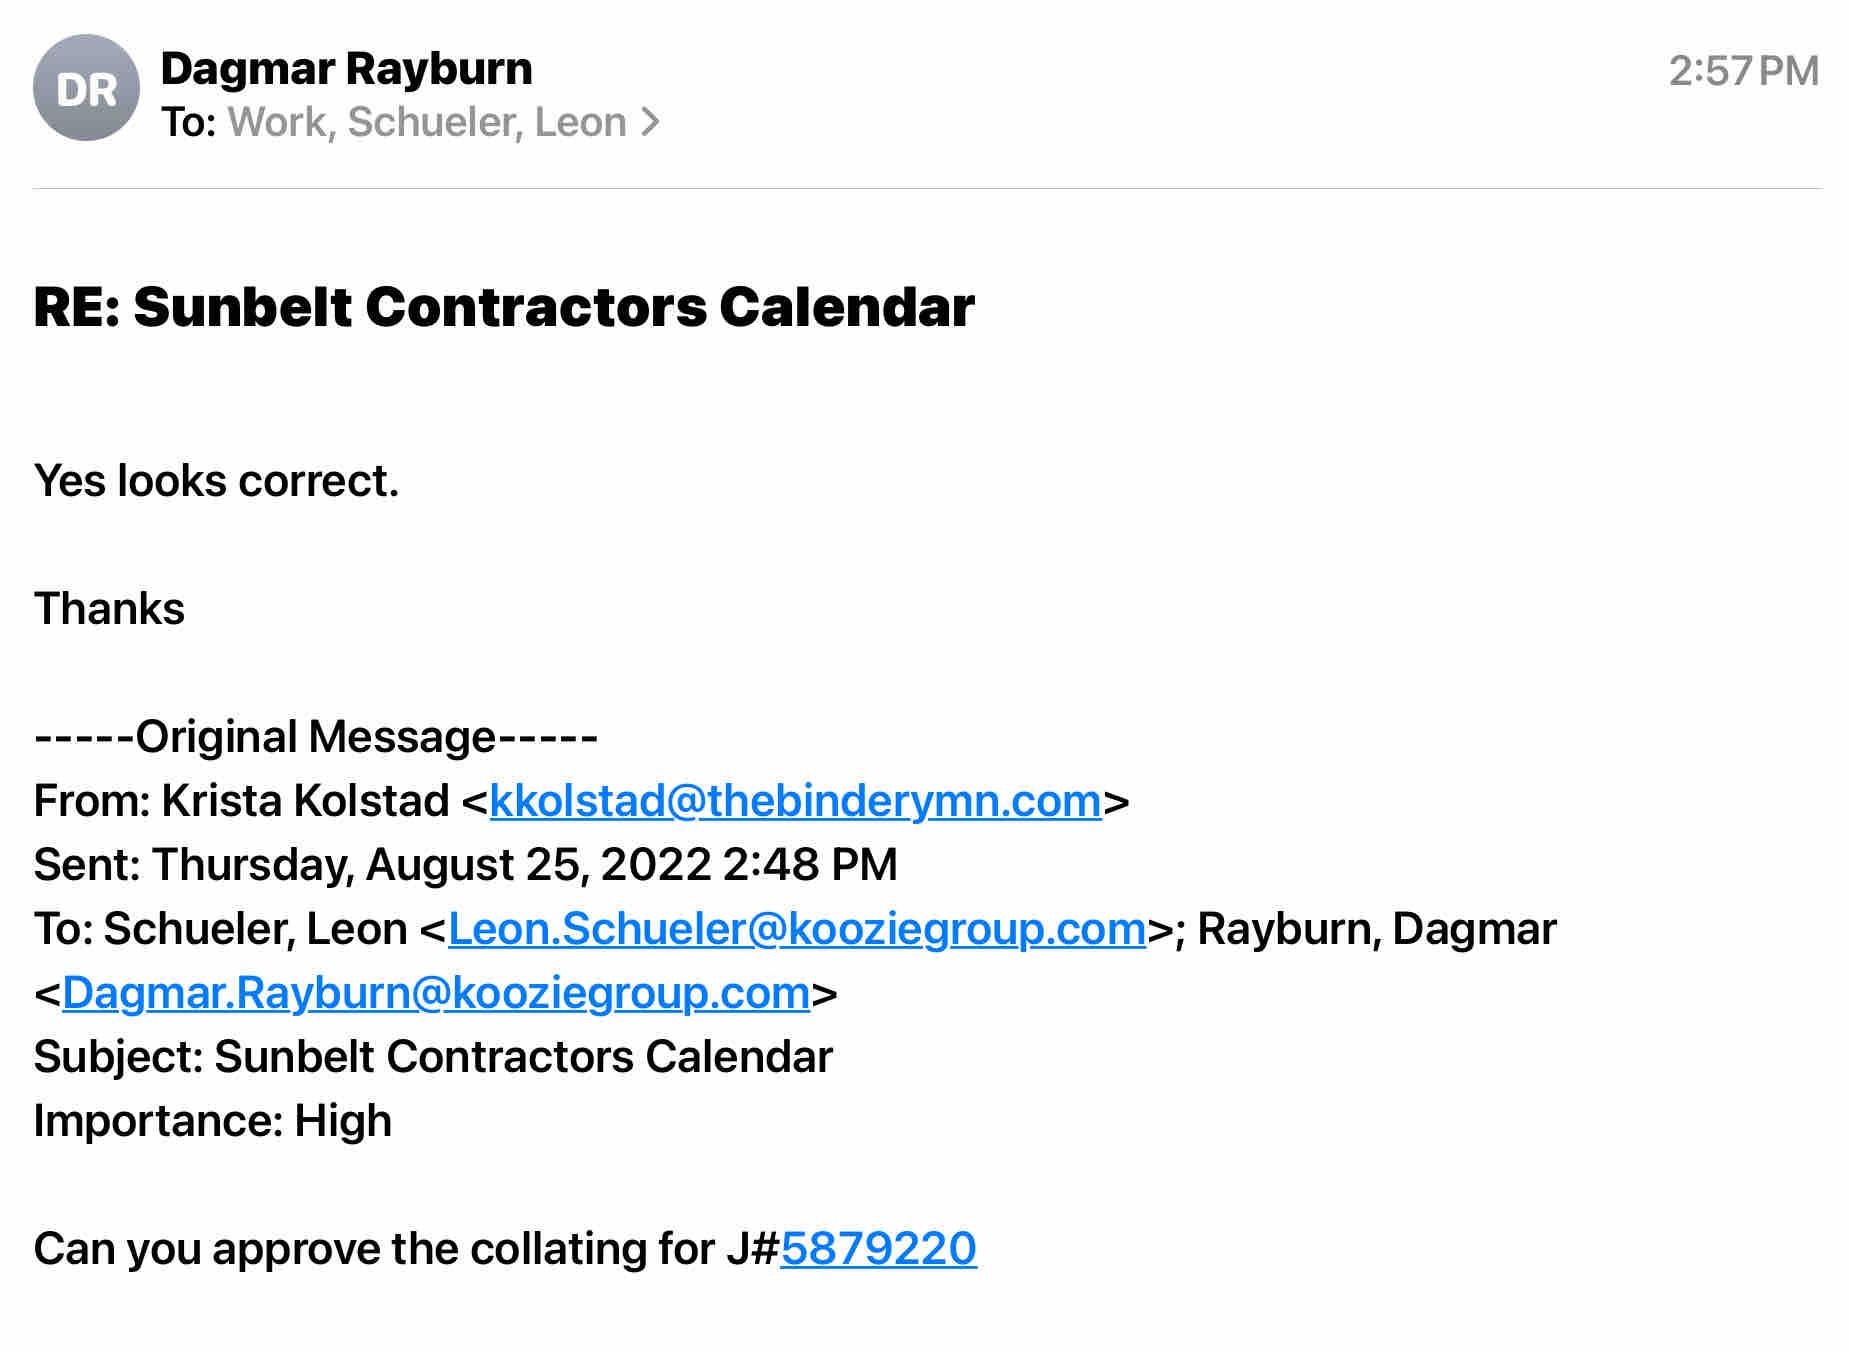Click the RE: Sunbelt Contractors Calendar heading
1849x1352 pixels.
pyautogui.click(x=504, y=306)
